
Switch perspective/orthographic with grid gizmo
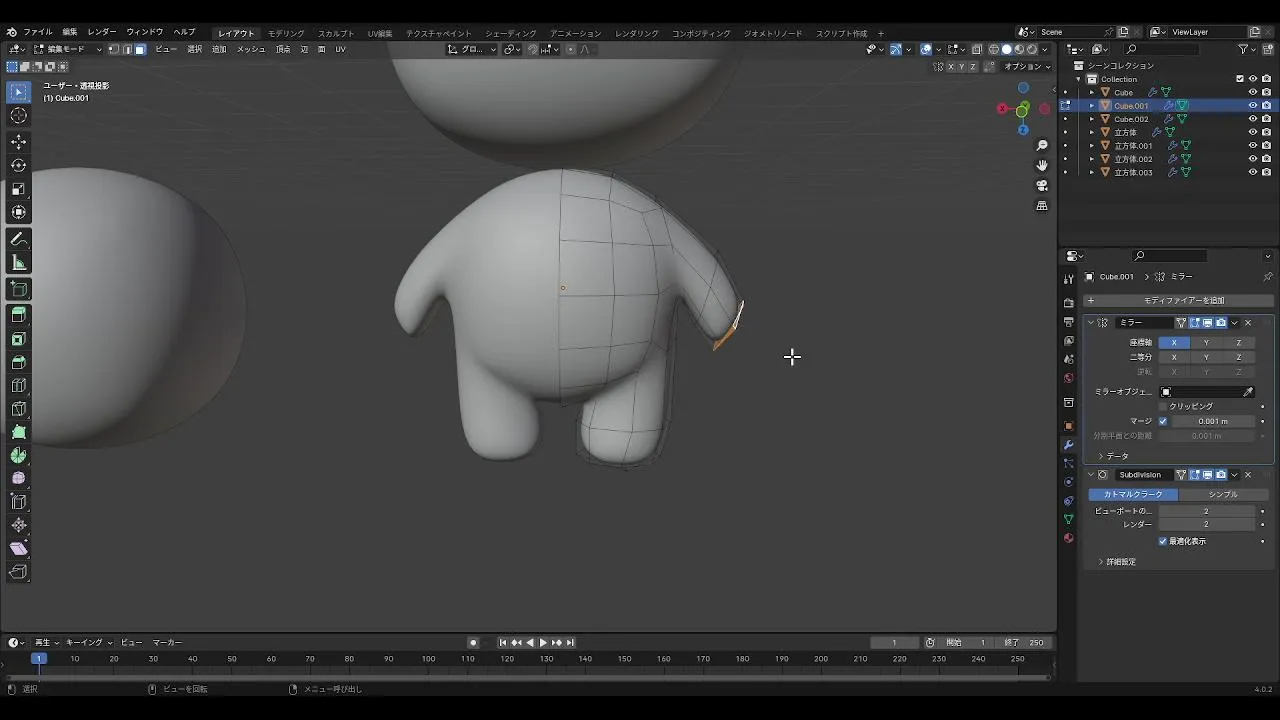[x=1042, y=205]
